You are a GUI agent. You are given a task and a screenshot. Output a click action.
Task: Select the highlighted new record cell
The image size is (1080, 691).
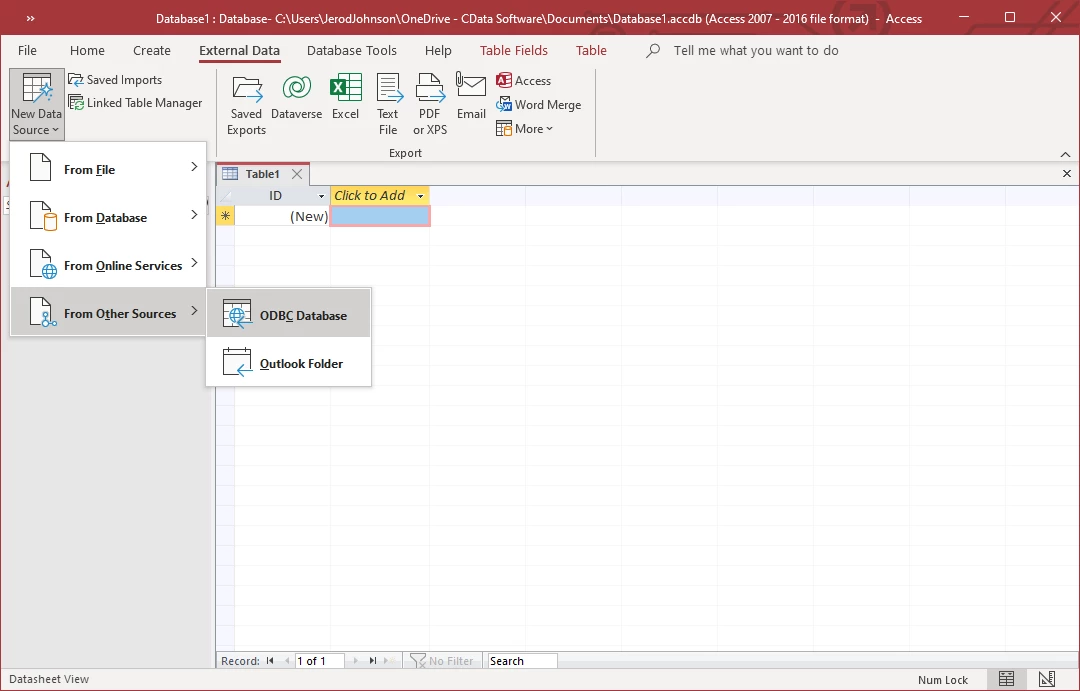pyautogui.click(x=380, y=216)
